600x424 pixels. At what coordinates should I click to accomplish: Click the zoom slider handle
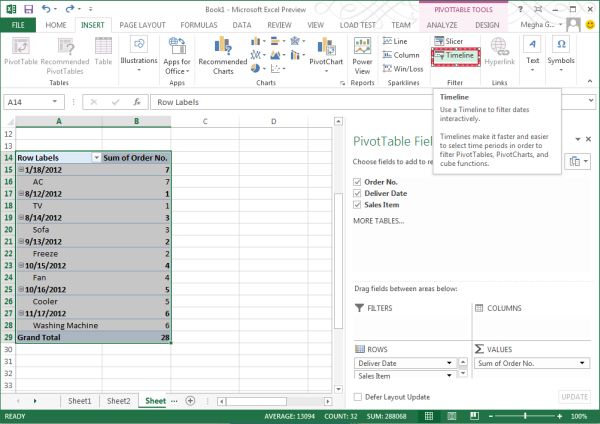click(525, 416)
